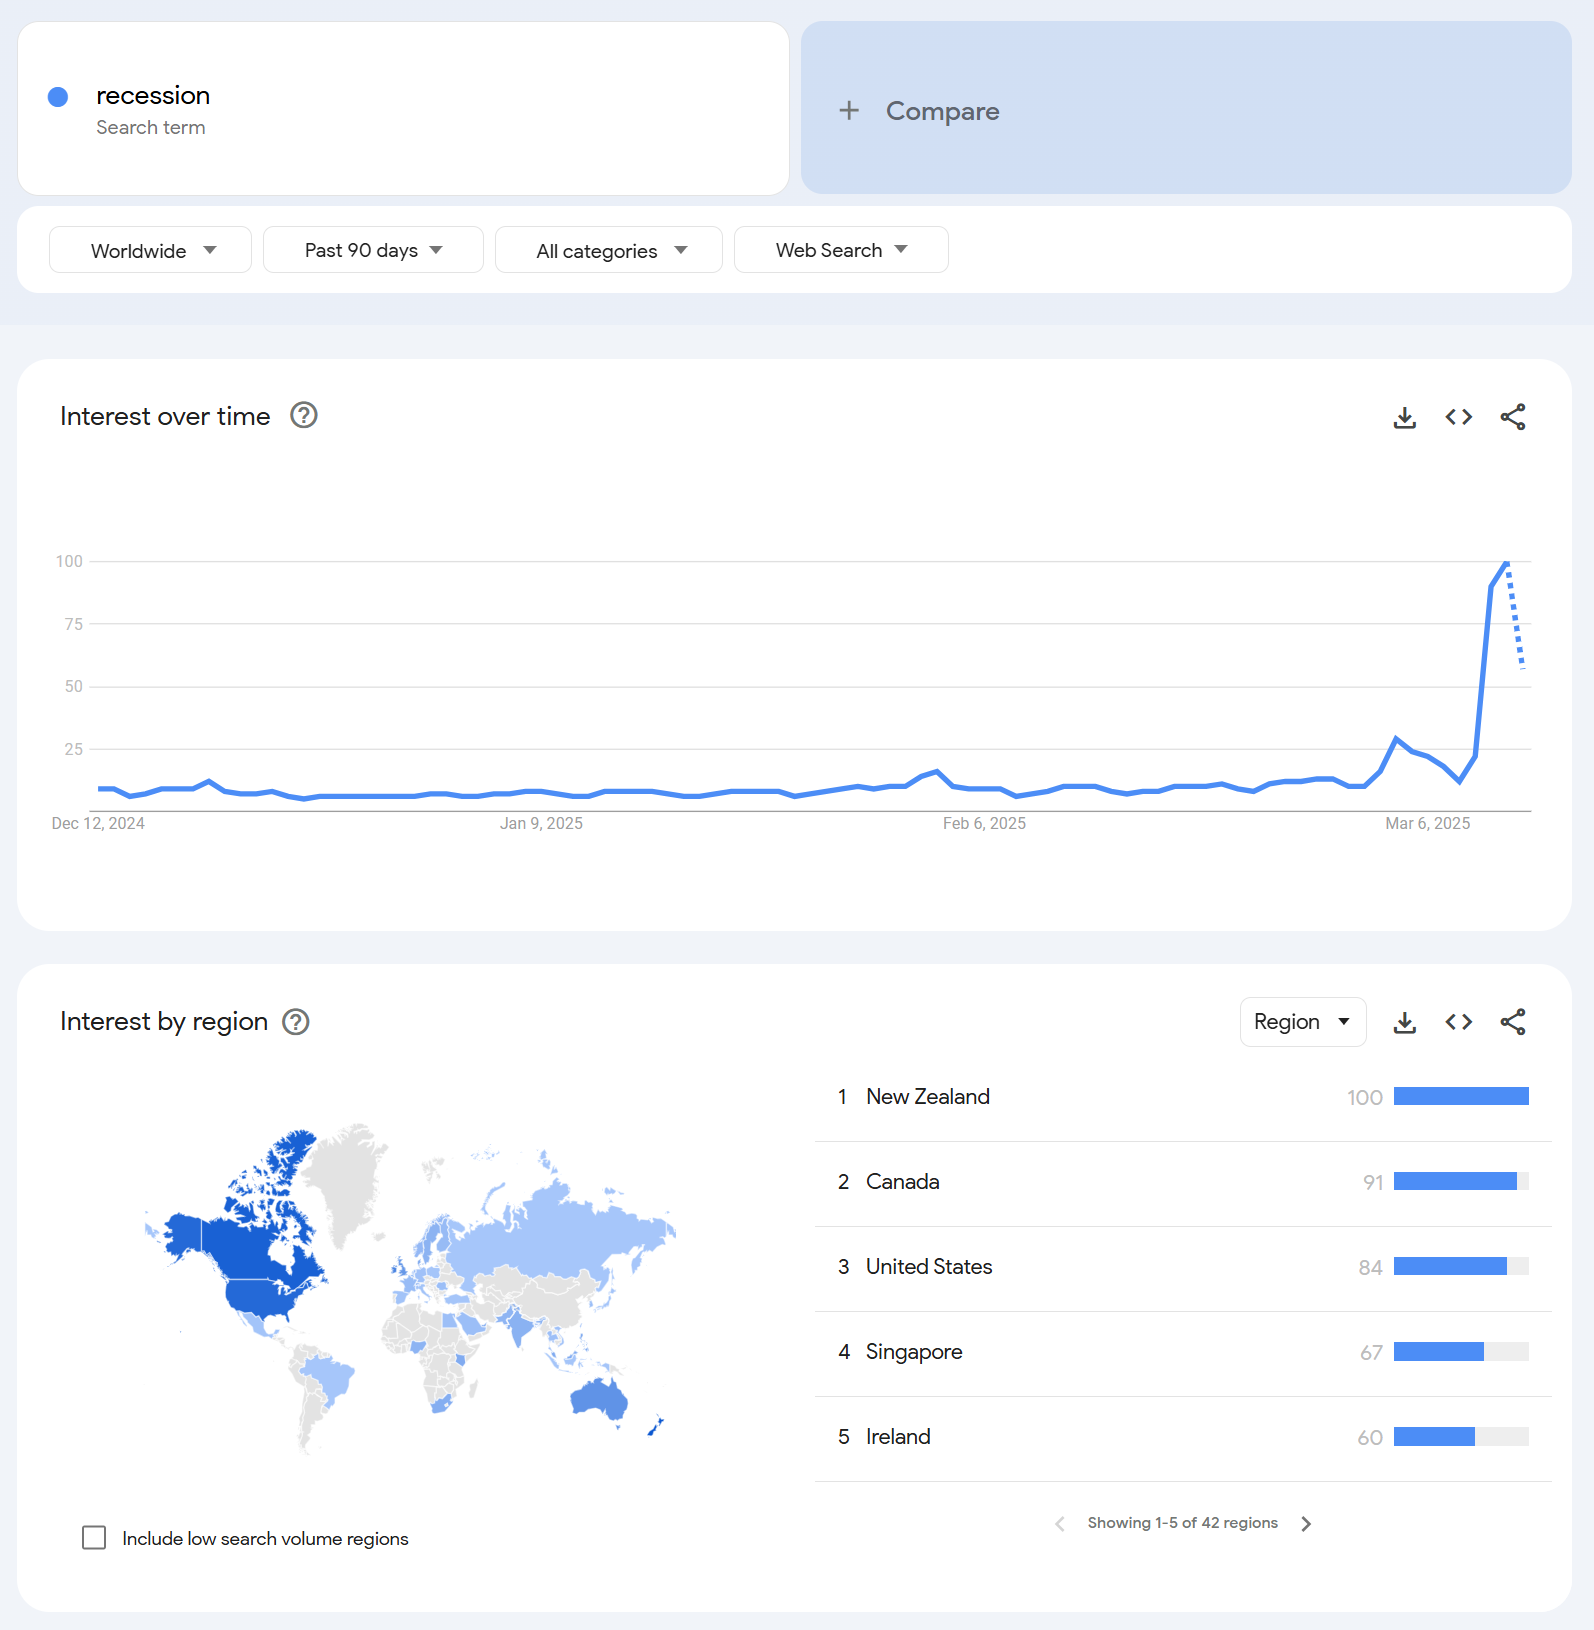Download Interest by region data
Image resolution: width=1594 pixels, height=1630 pixels.
(1405, 1022)
